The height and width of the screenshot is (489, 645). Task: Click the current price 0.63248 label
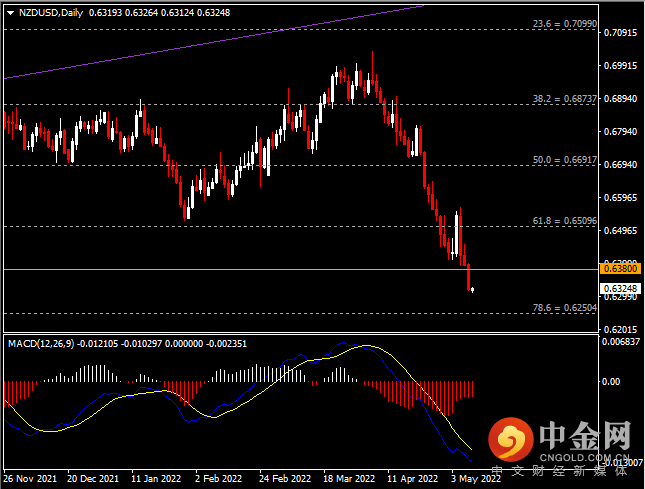615,287
